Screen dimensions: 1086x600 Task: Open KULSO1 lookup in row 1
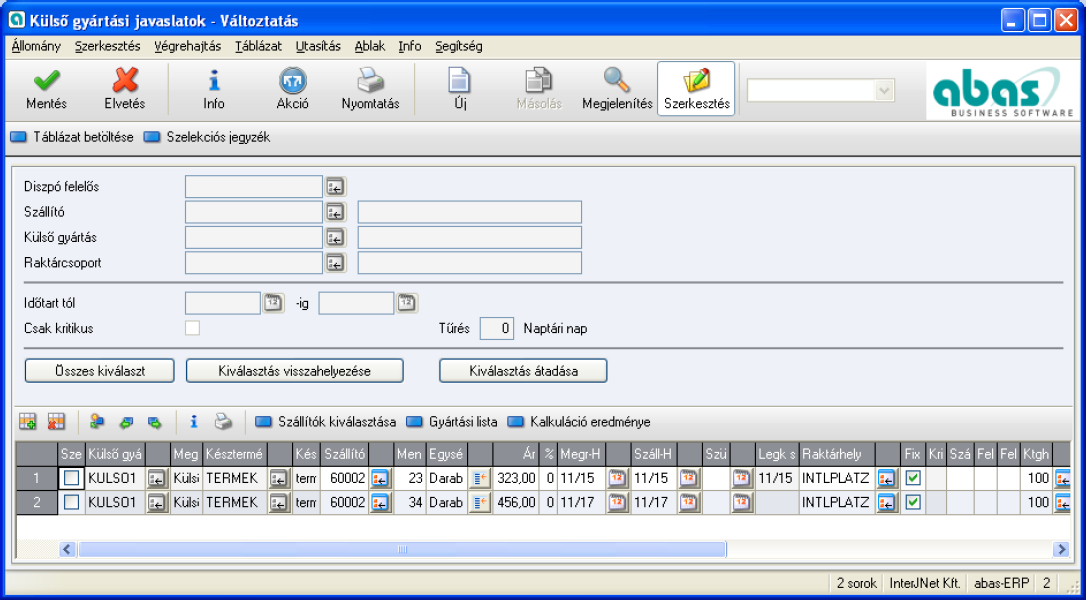158,478
